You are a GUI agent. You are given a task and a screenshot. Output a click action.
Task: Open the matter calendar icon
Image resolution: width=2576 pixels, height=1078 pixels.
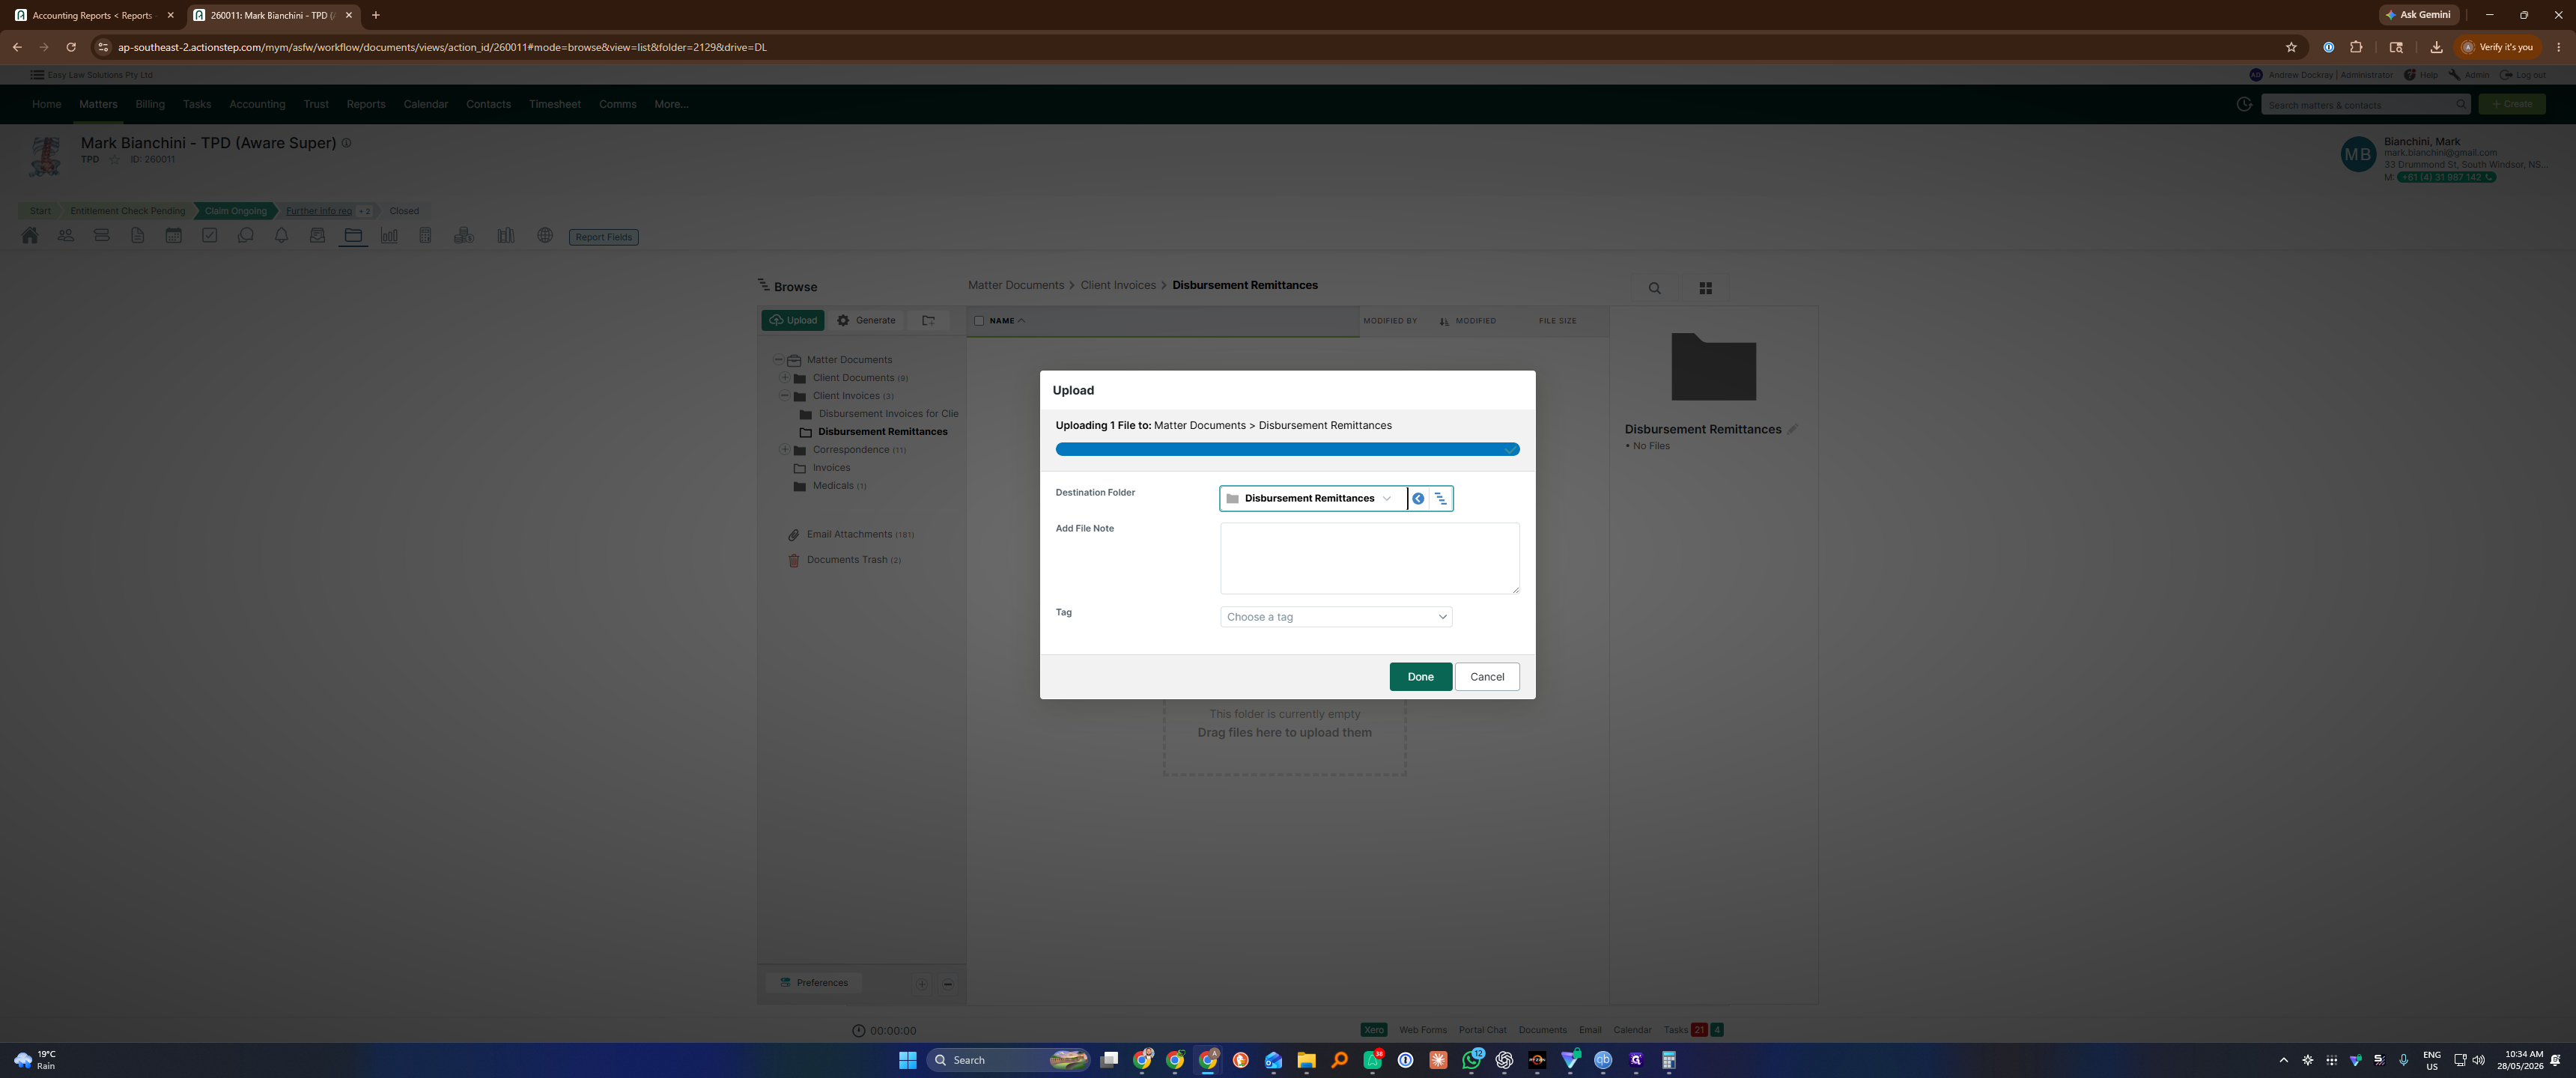coord(174,235)
